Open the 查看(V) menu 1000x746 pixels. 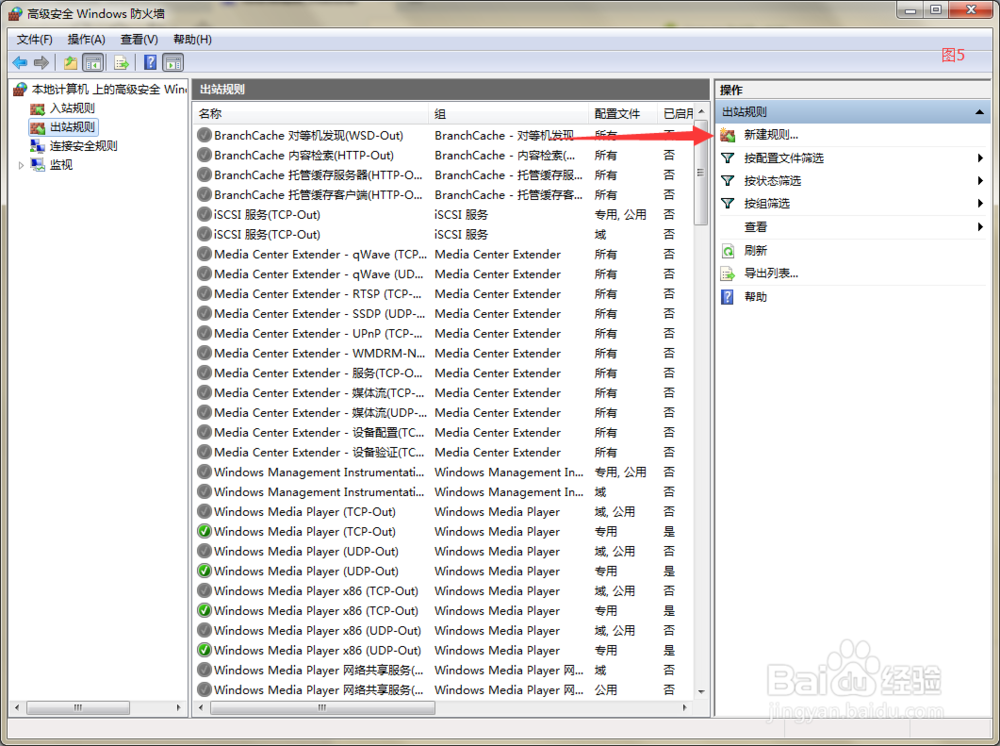coord(139,40)
